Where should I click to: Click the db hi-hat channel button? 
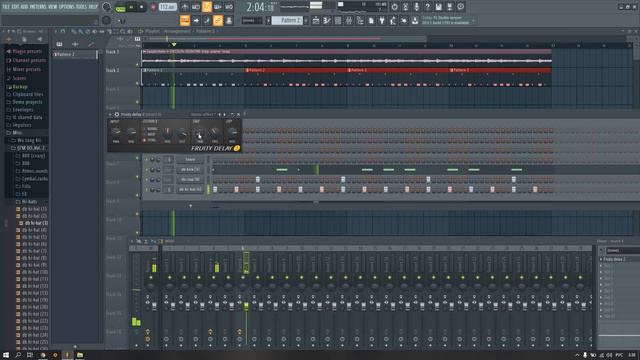(190, 189)
